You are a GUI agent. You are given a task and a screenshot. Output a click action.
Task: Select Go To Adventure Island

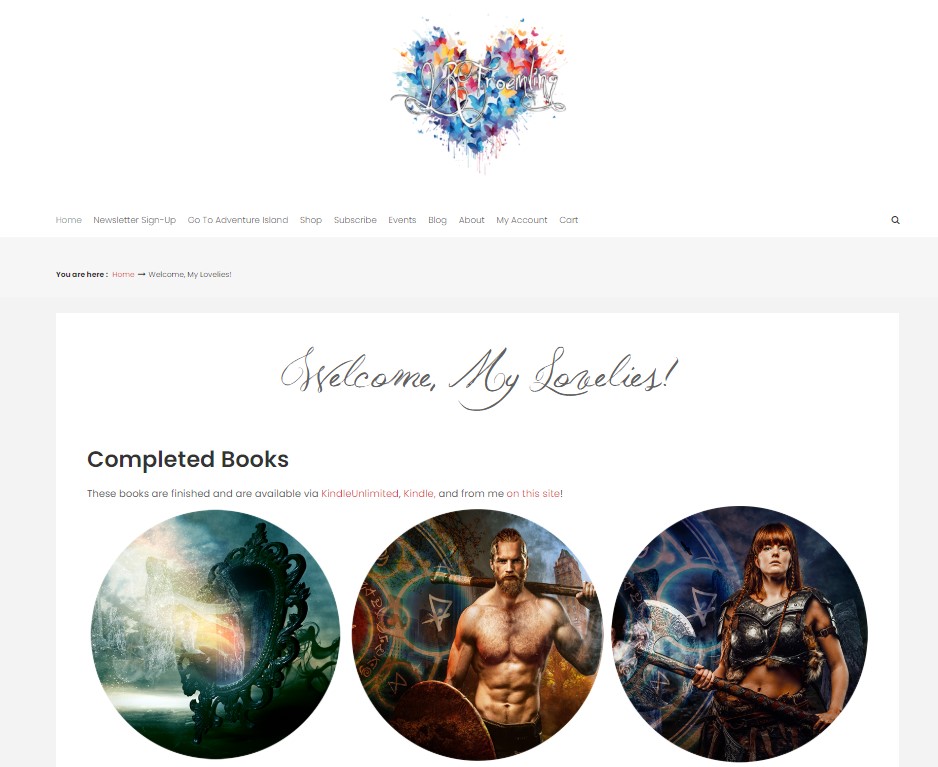(238, 220)
